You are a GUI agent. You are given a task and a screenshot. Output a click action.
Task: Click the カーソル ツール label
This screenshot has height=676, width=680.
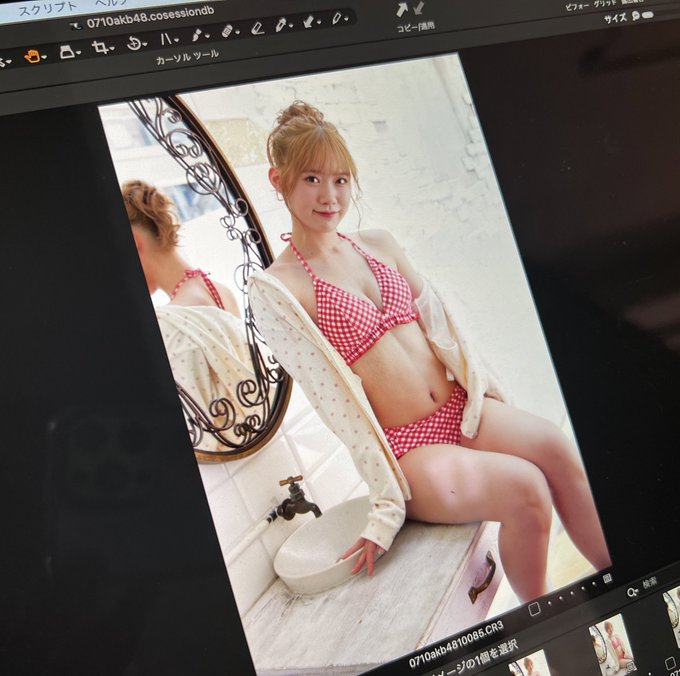tap(187, 57)
